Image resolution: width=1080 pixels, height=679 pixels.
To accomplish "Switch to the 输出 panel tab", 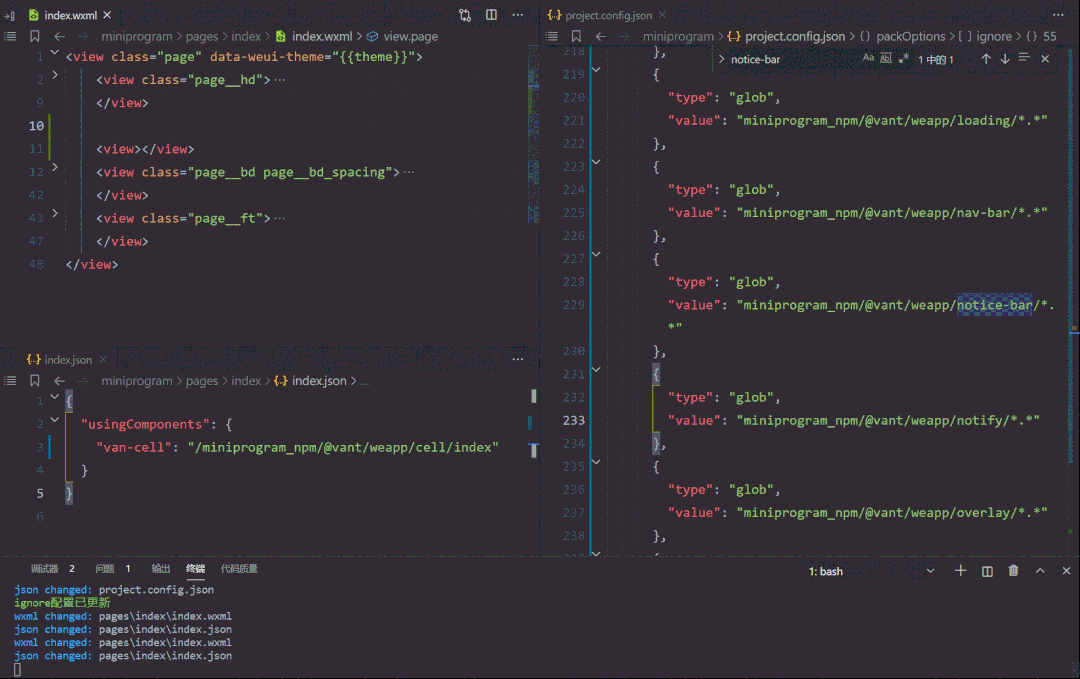I will point(160,568).
